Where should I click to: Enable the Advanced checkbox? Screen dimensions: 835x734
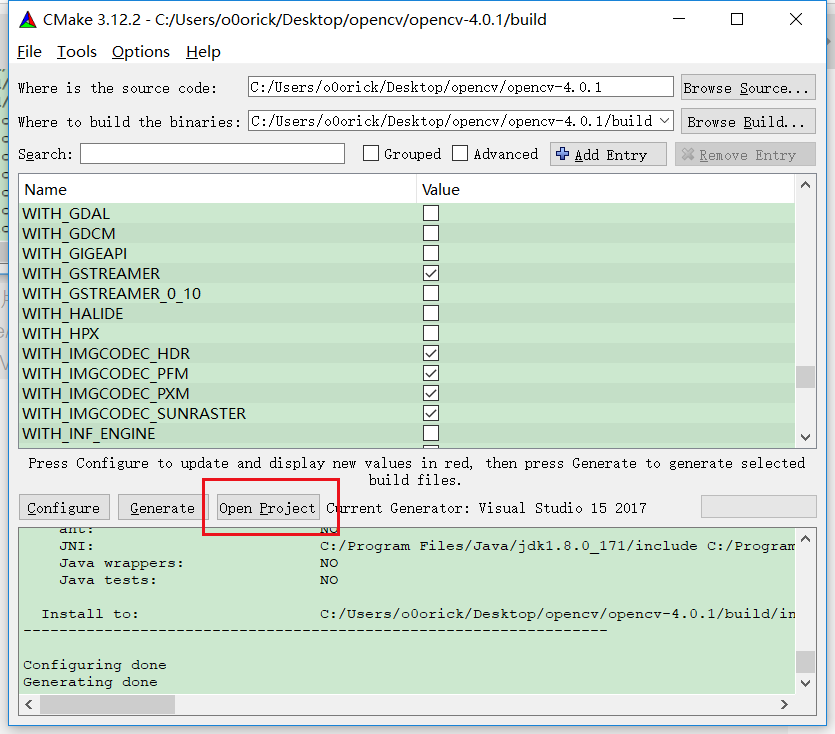point(460,153)
